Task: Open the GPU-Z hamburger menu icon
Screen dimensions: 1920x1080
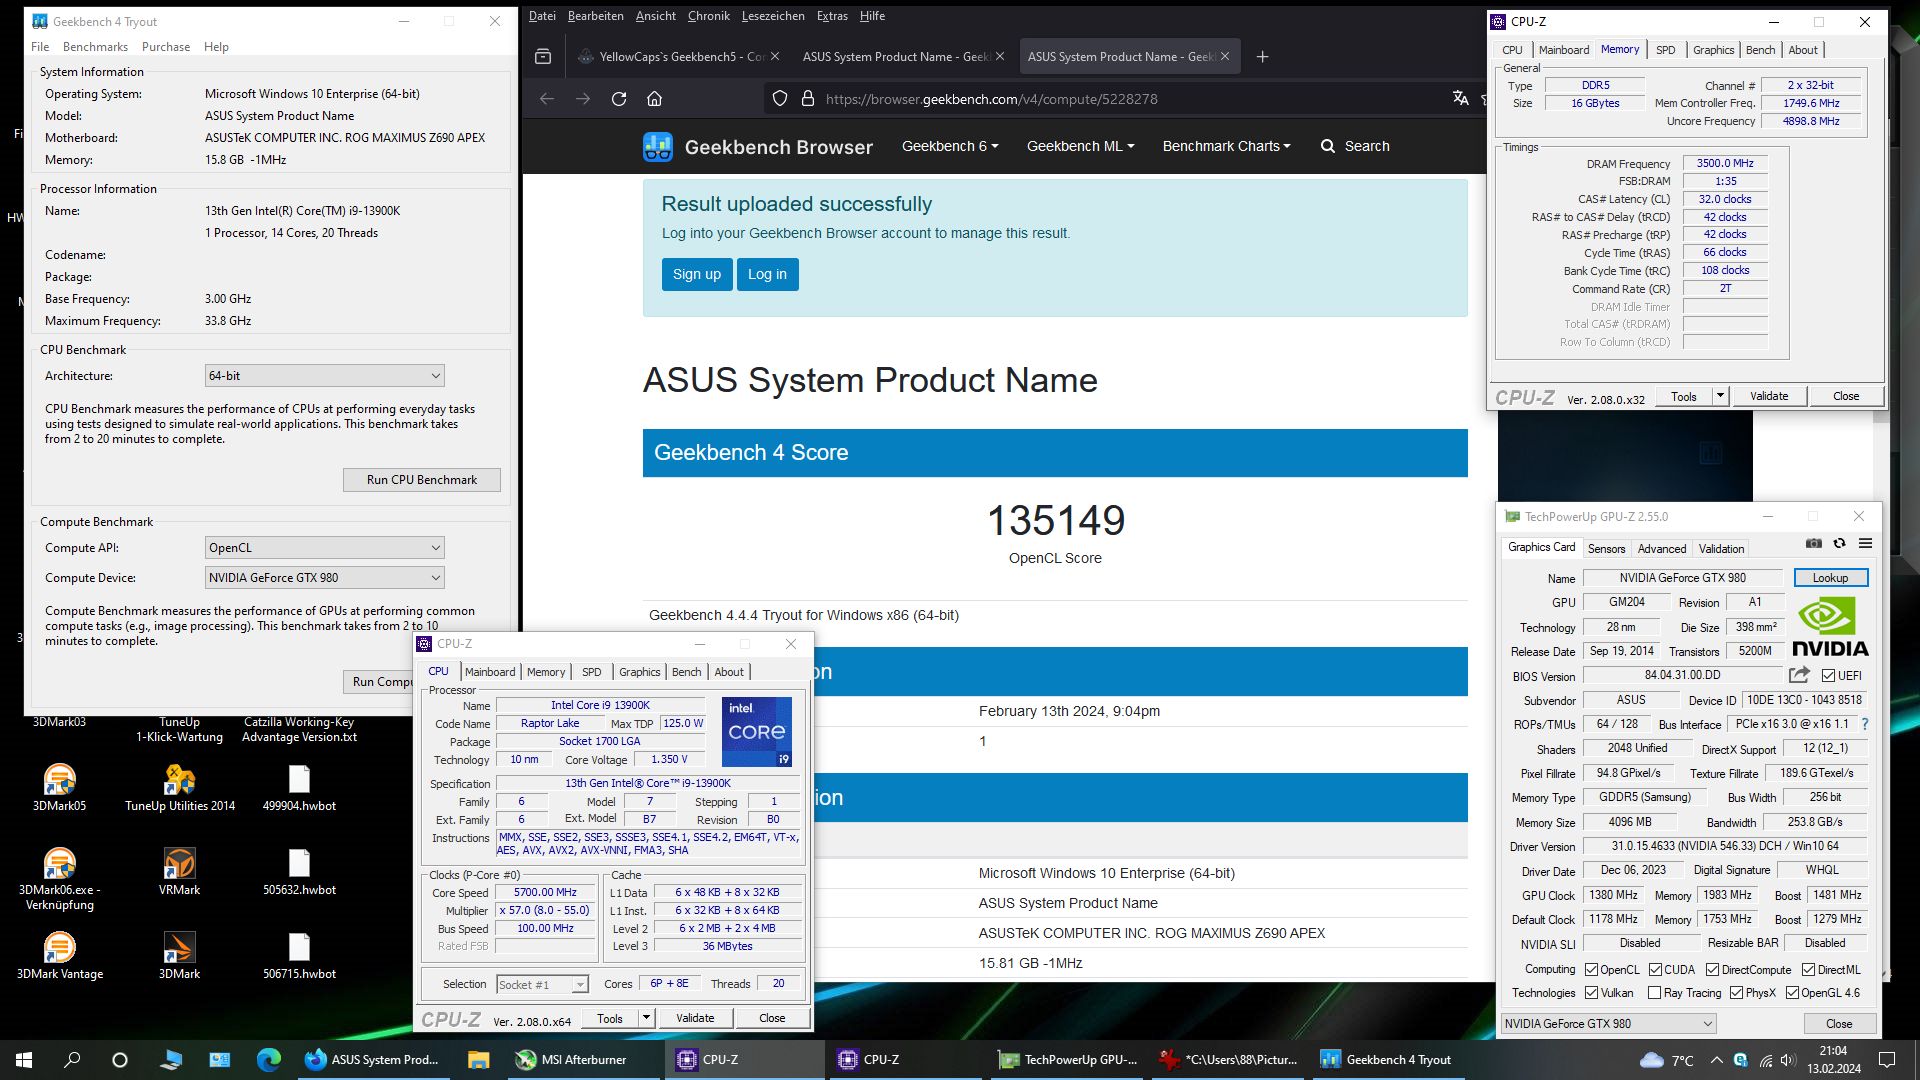Action: click(1865, 543)
